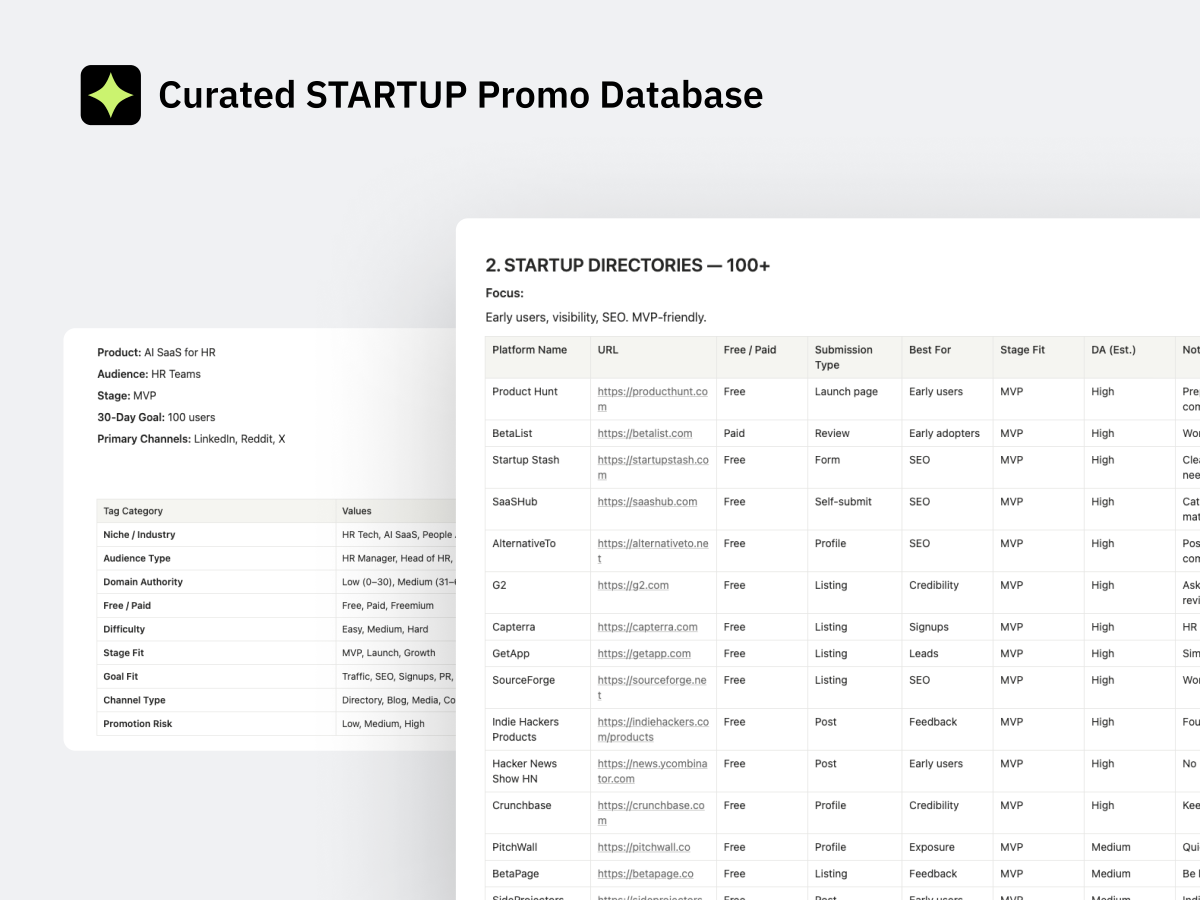Visit the indiehackers.com/products link

point(652,722)
